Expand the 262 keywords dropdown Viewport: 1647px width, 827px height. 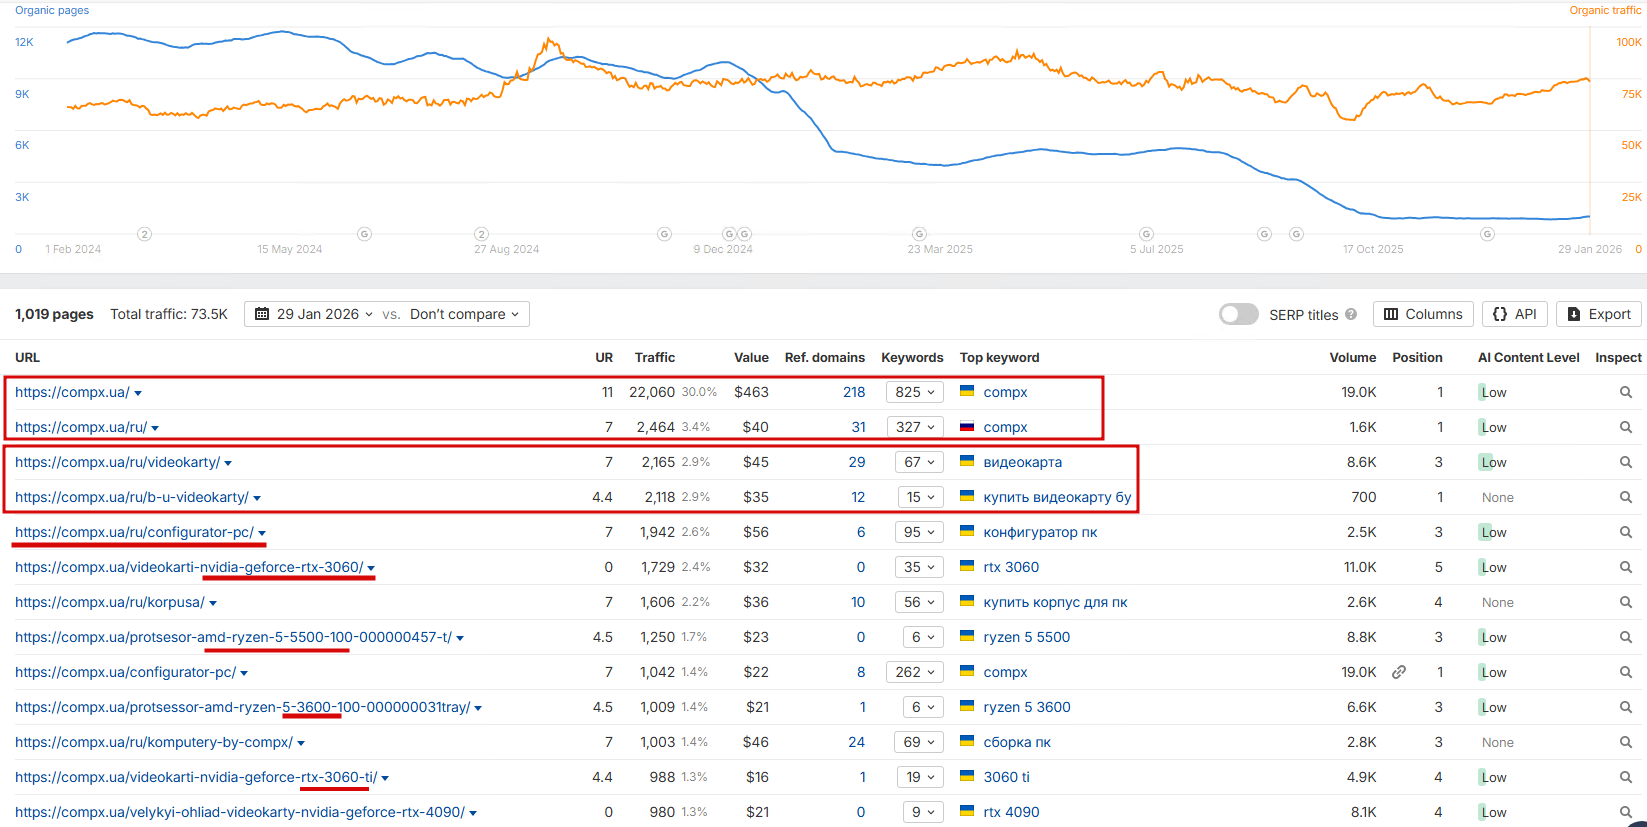[x=915, y=672]
